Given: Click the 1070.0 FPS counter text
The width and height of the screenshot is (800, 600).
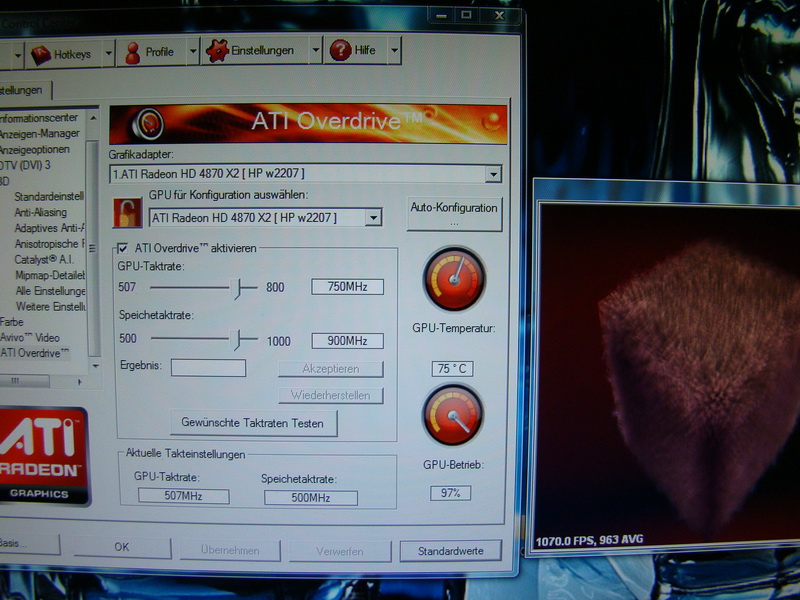Looking at the screenshot, I should click(x=589, y=540).
